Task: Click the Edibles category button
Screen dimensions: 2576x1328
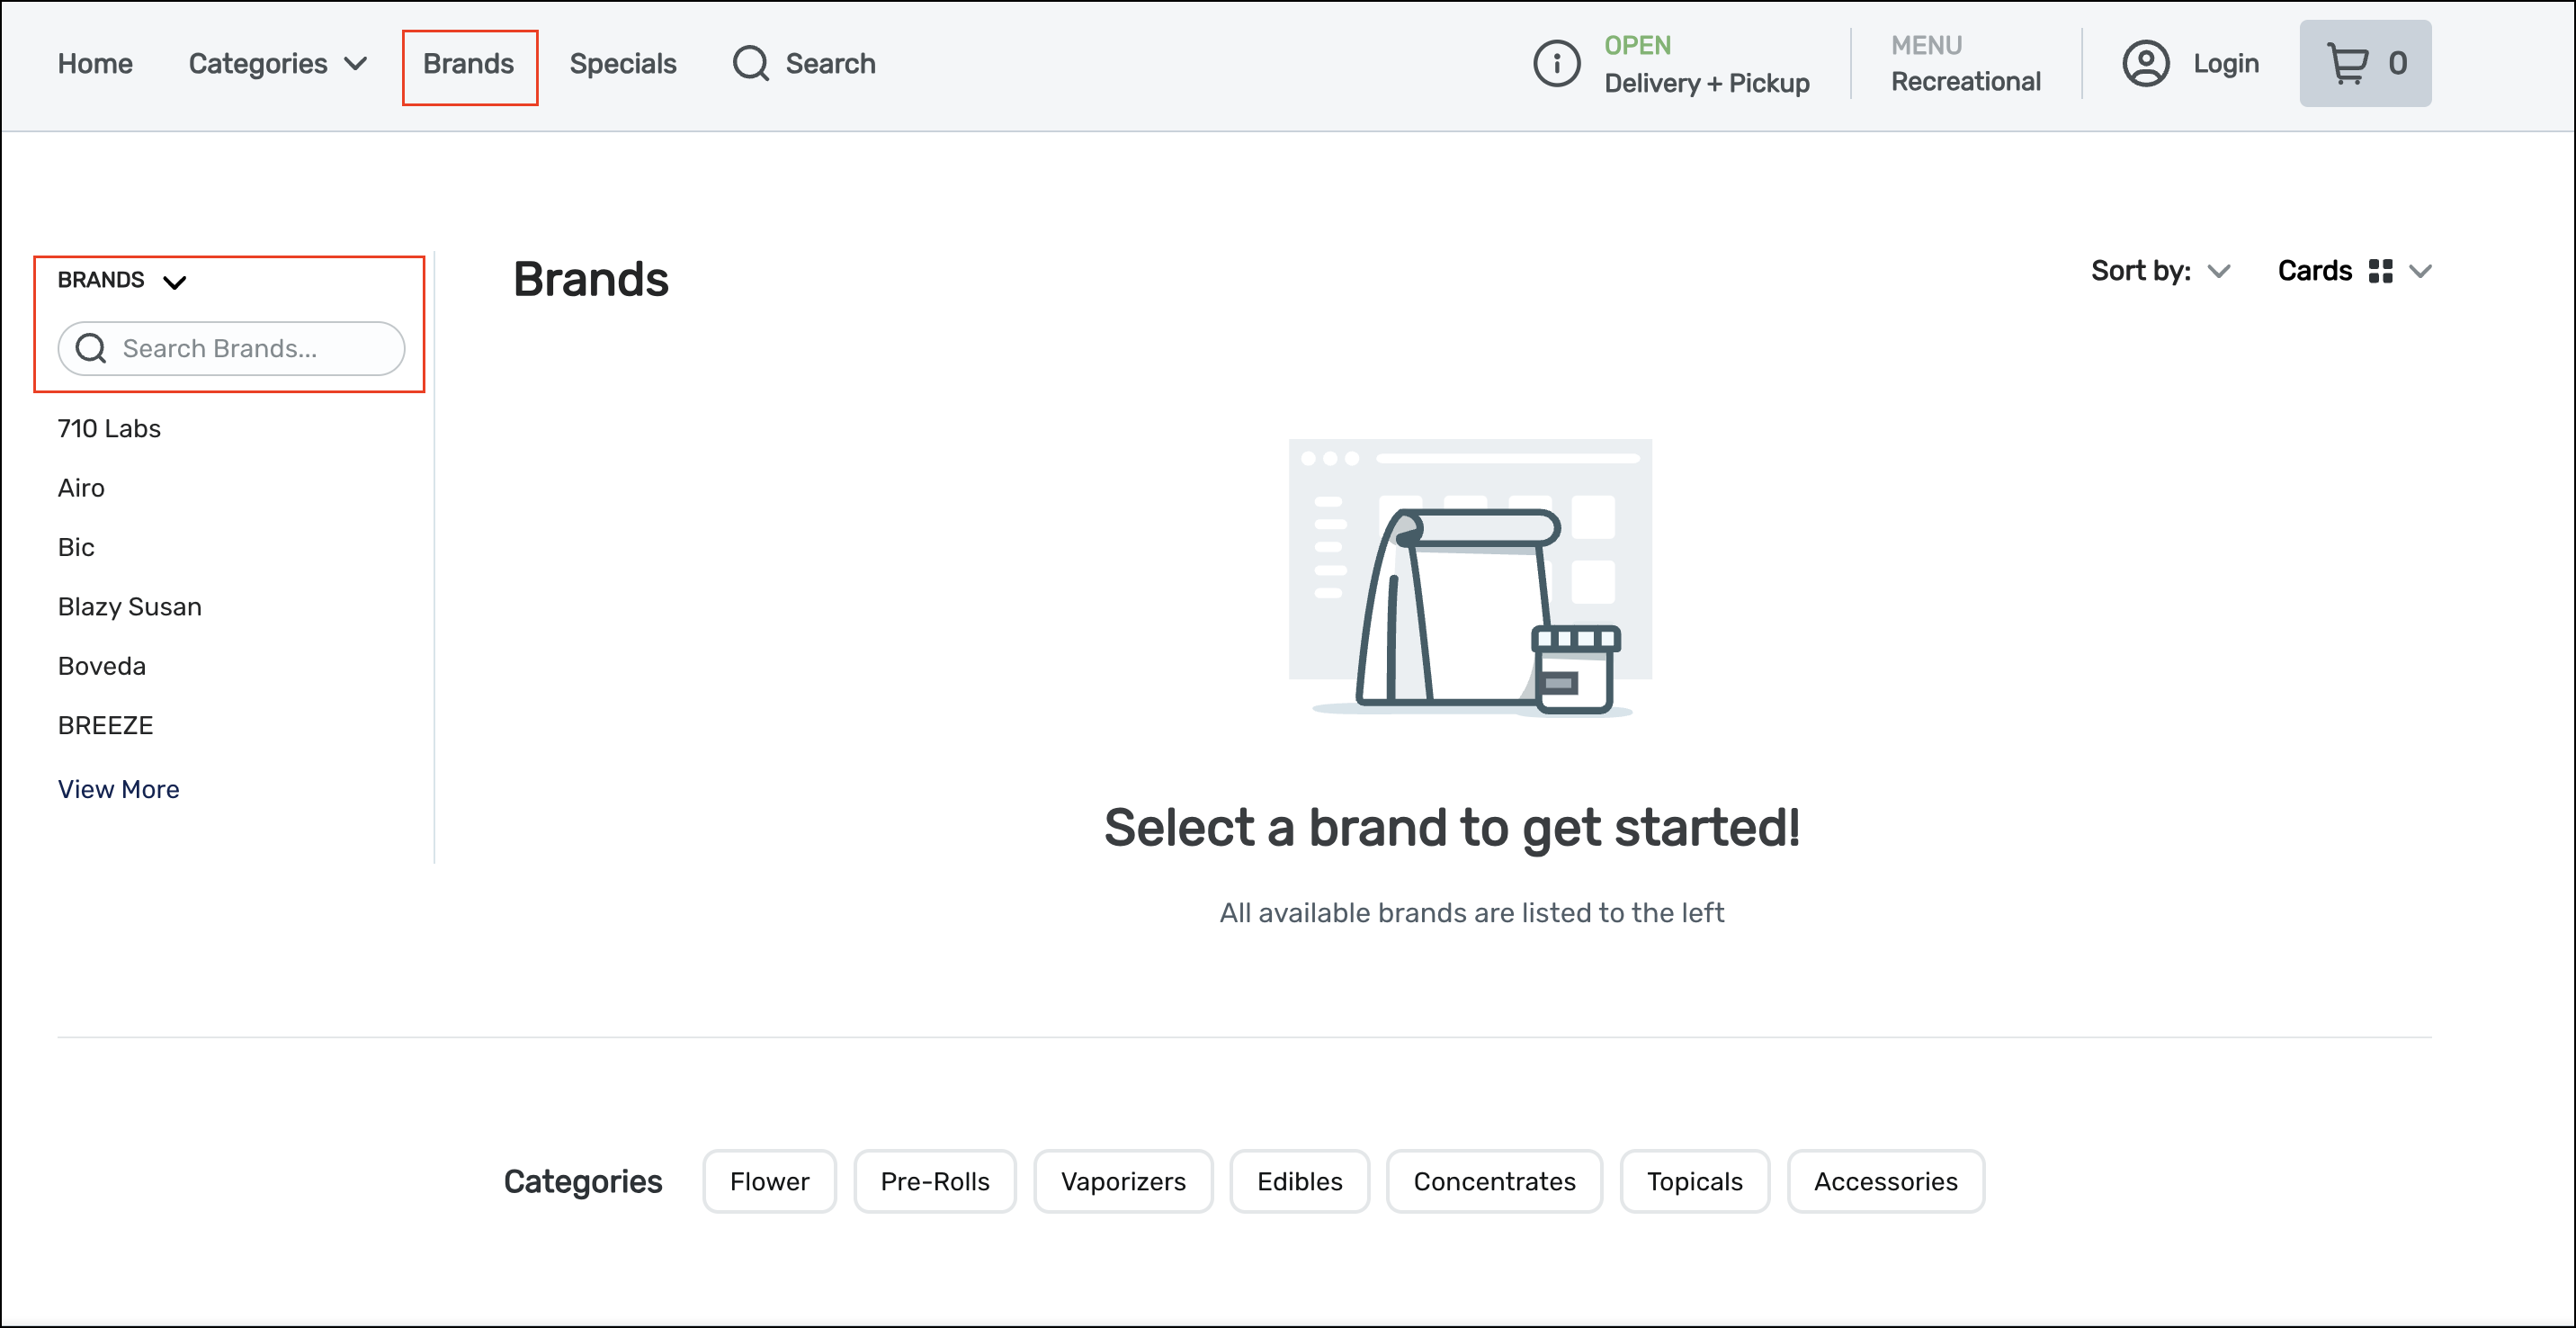Action: (1299, 1181)
